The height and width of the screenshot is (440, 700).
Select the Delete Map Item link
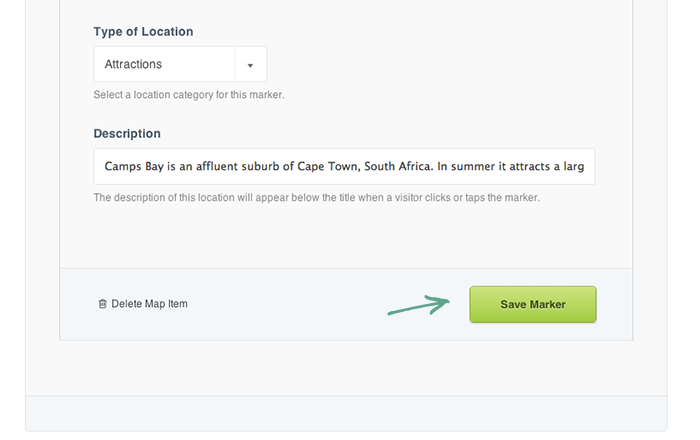coord(149,304)
